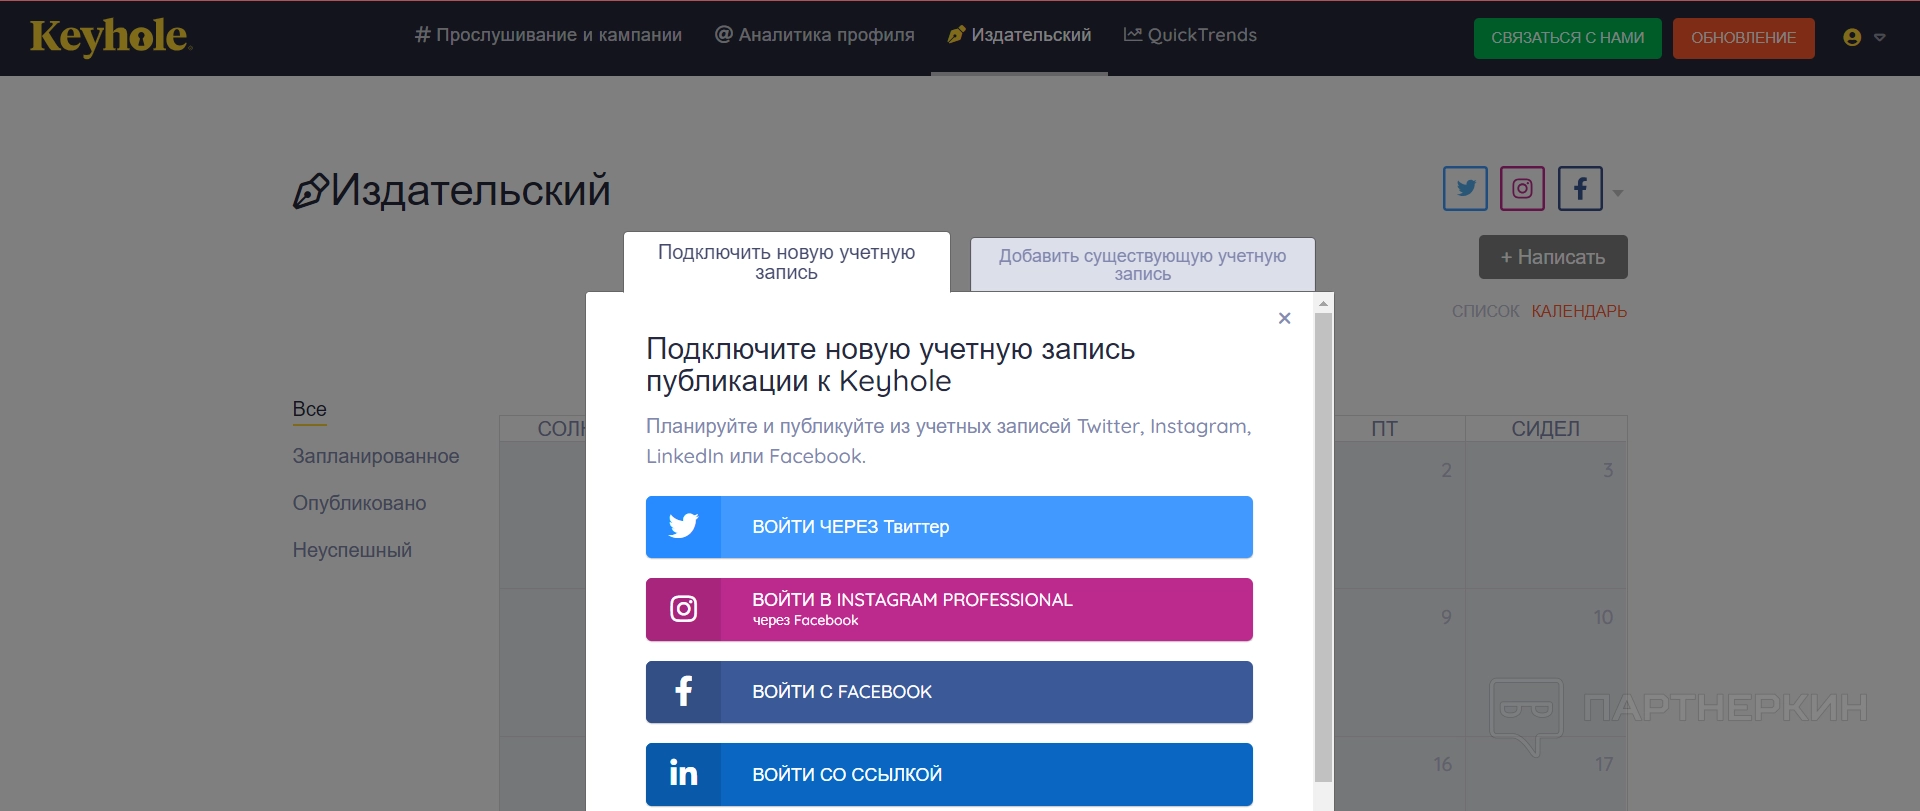This screenshot has width=1920, height=811.
Task: Click the ВОЙТИ СО ССЫЛКОЙ LinkedIn button
Action: pyautogui.click(x=949, y=774)
